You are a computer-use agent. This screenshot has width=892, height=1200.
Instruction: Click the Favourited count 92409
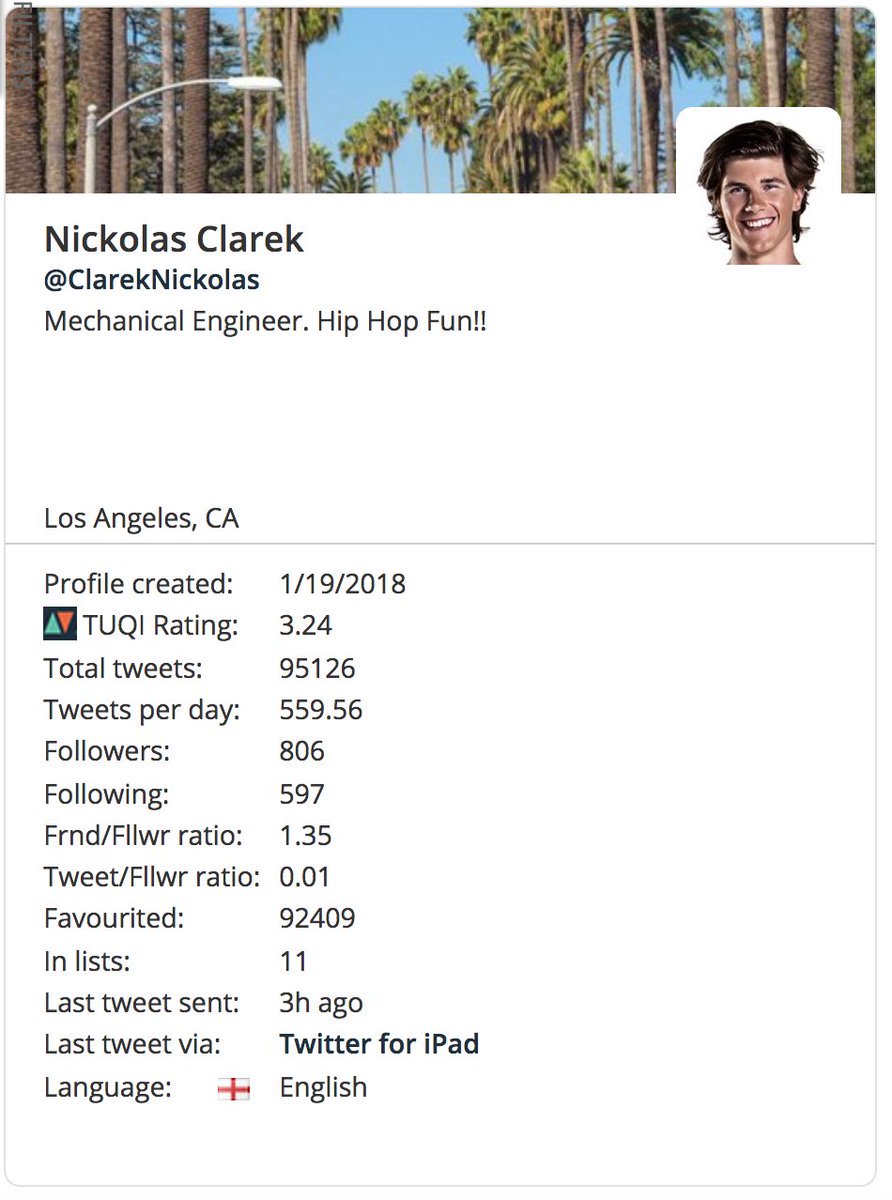point(317,919)
